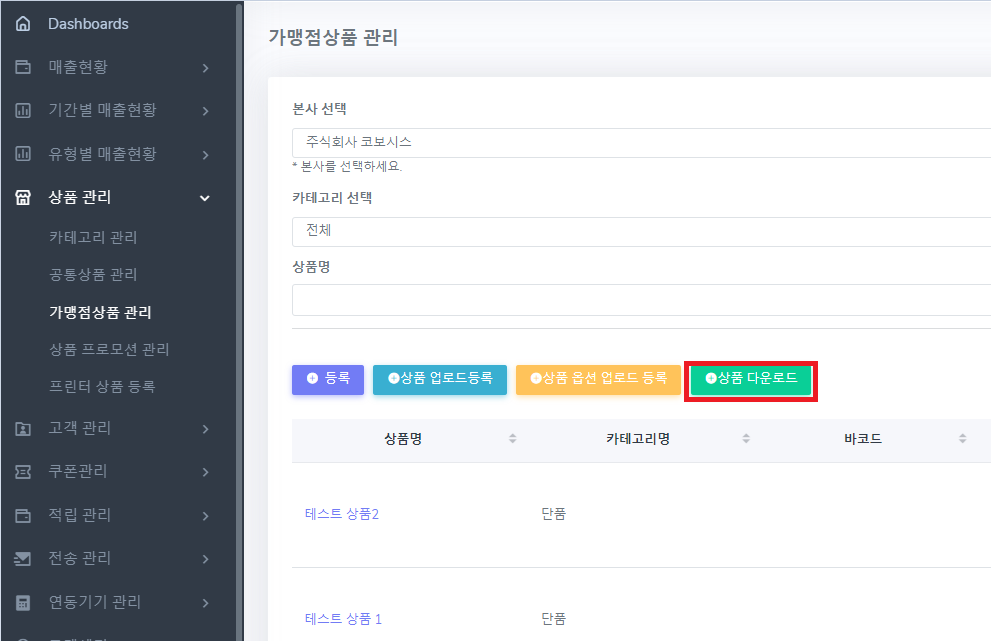Click the Dashboards home icon
Image resolution: width=991 pixels, height=641 pixels.
coord(23,24)
